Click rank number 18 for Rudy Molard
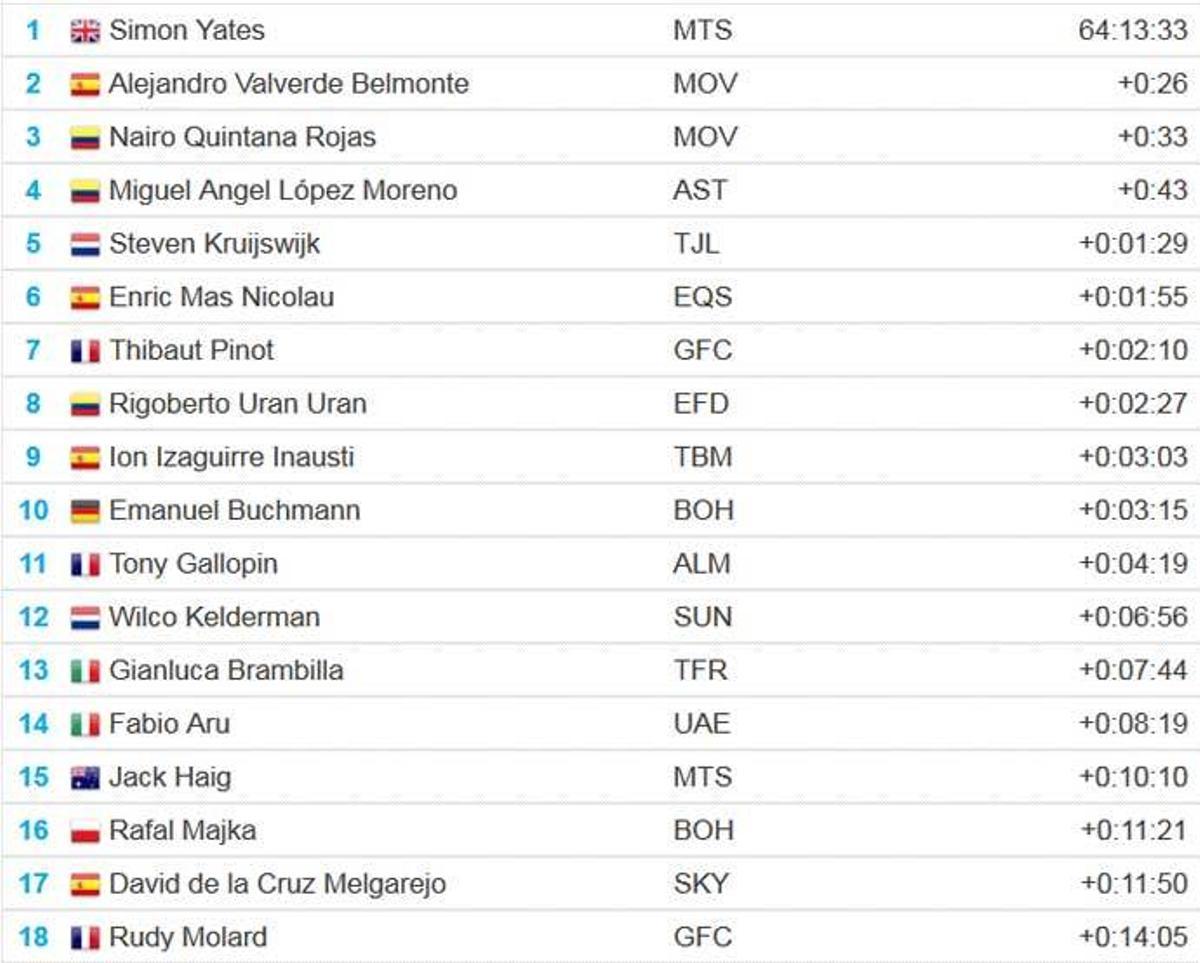 (33, 938)
